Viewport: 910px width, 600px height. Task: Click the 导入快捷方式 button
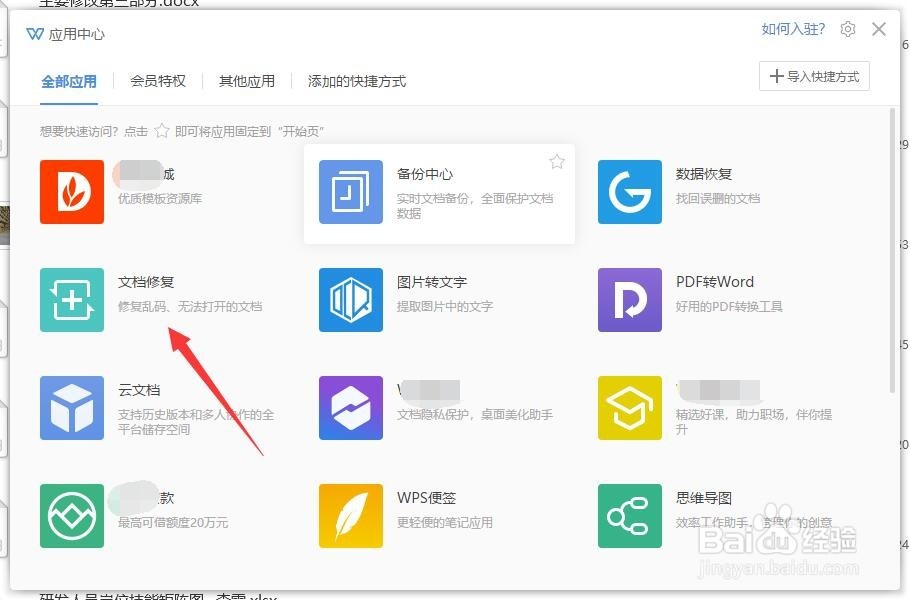click(x=814, y=76)
